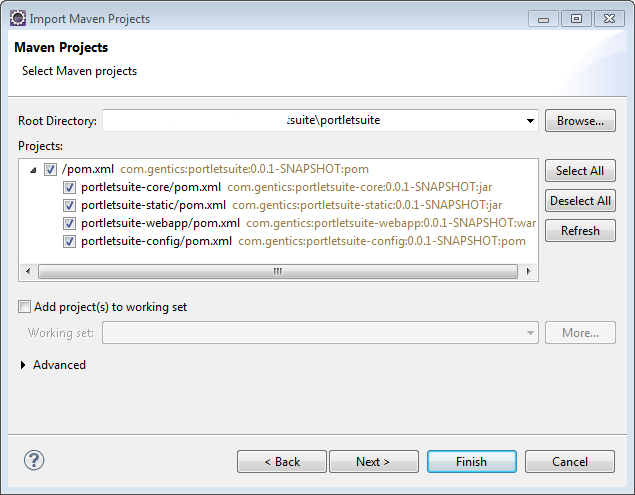Select the portletsuite-static/pom.xml row
Viewport: 635px width, 495px height.
pyautogui.click(x=153, y=205)
